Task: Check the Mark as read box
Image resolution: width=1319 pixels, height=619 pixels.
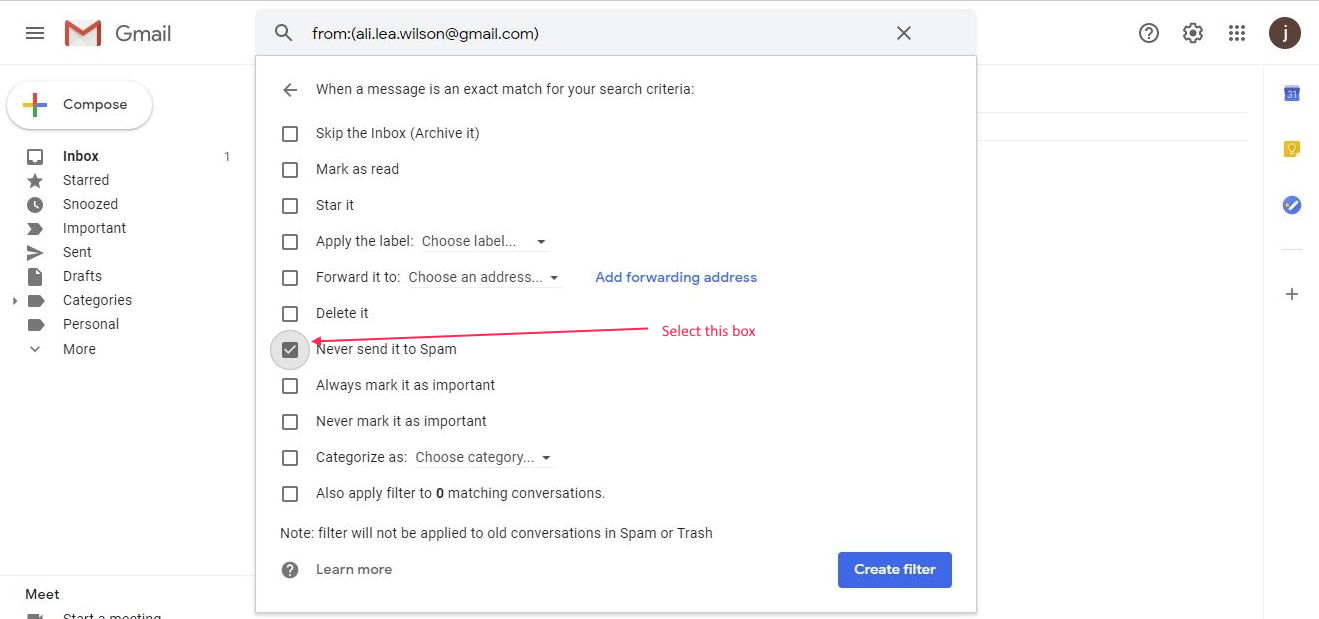Action: [x=290, y=169]
